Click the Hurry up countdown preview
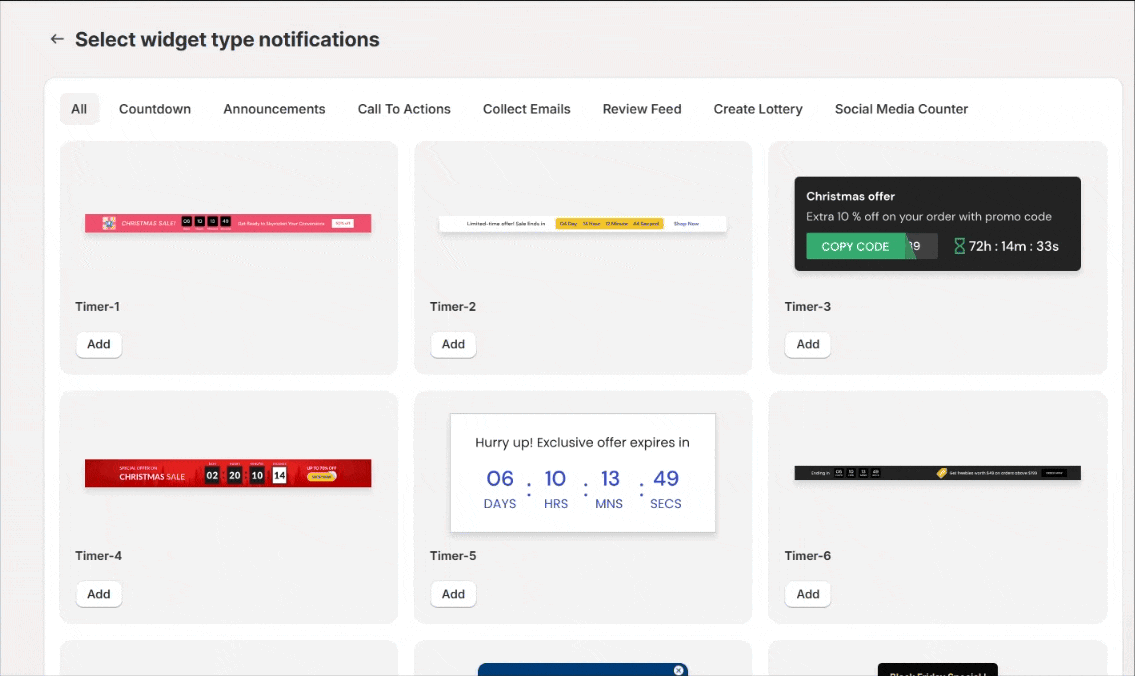The width and height of the screenshot is (1135, 676). [x=583, y=473]
